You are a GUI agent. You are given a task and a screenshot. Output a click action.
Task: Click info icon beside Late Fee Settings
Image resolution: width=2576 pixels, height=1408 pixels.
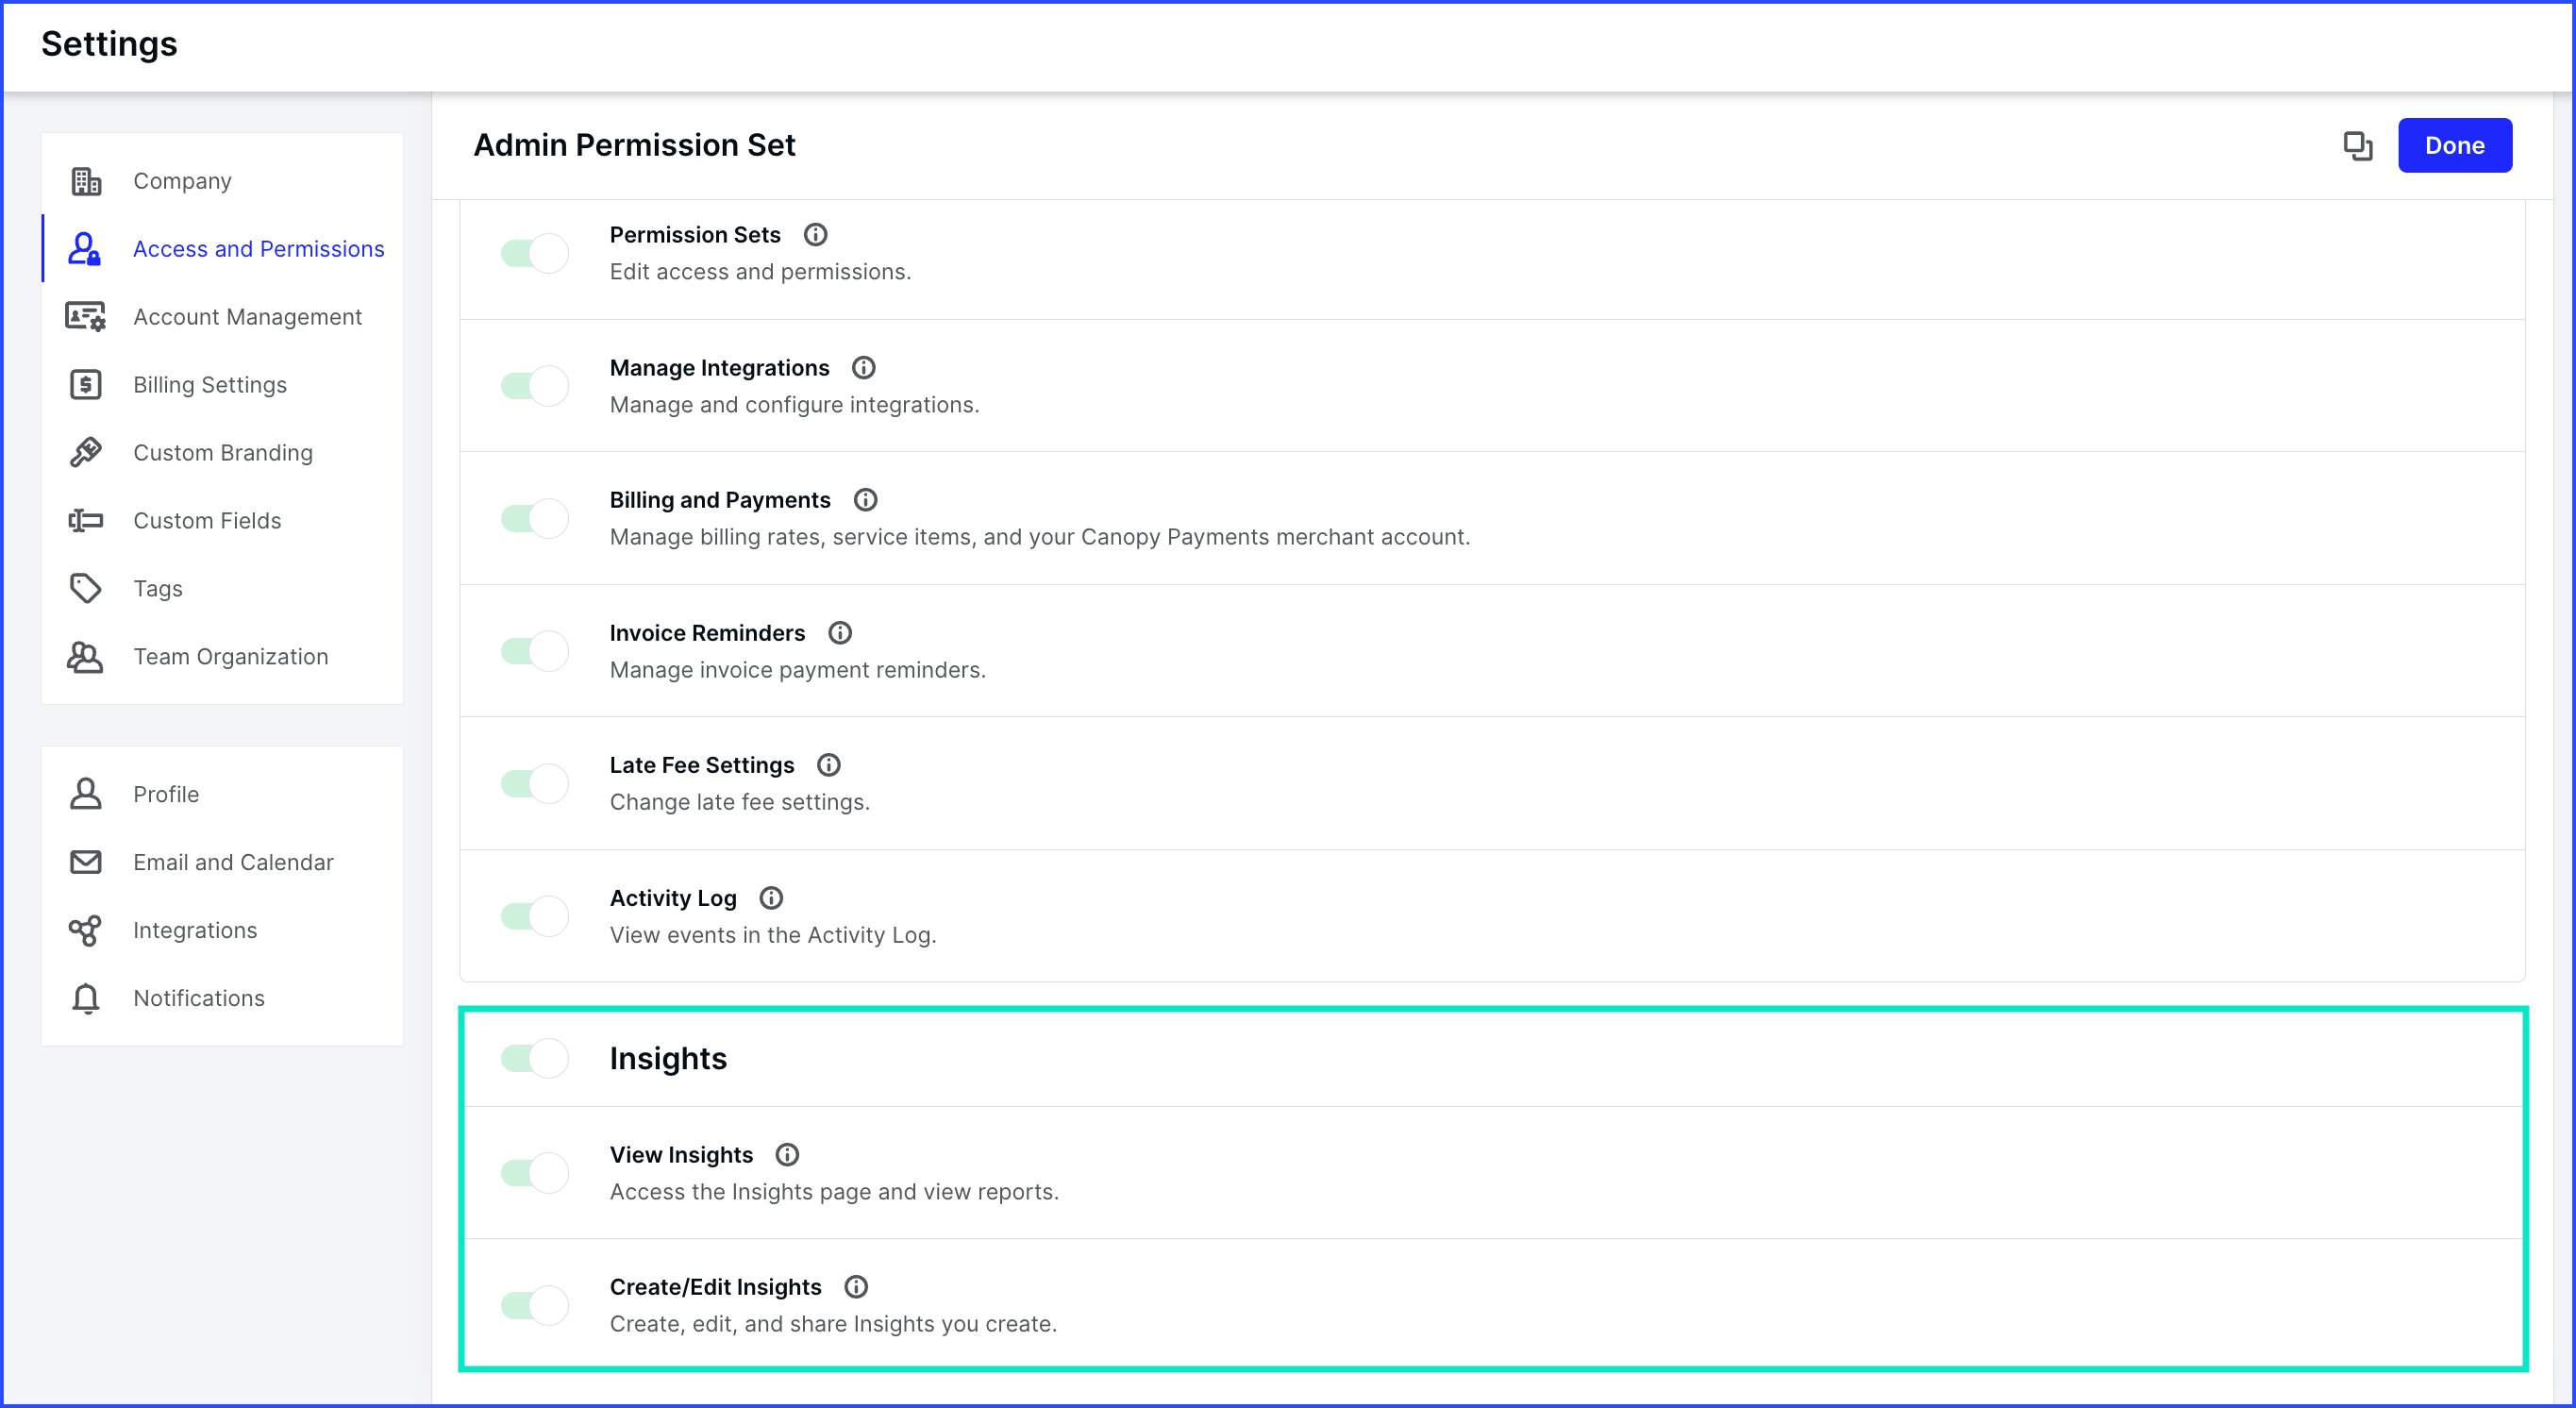click(x=828, y=765)
